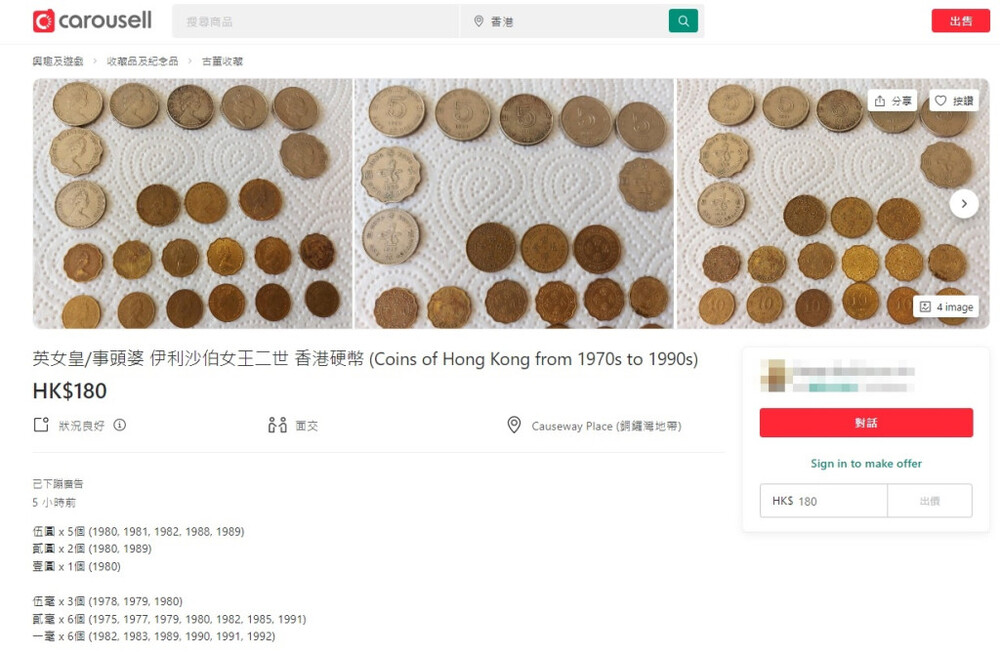The width and height of the screenshot is (1000, 654).
Task: Open the 古董收藏 category breadcrumb
Action: pyautogui.click(x=224, y=61)
